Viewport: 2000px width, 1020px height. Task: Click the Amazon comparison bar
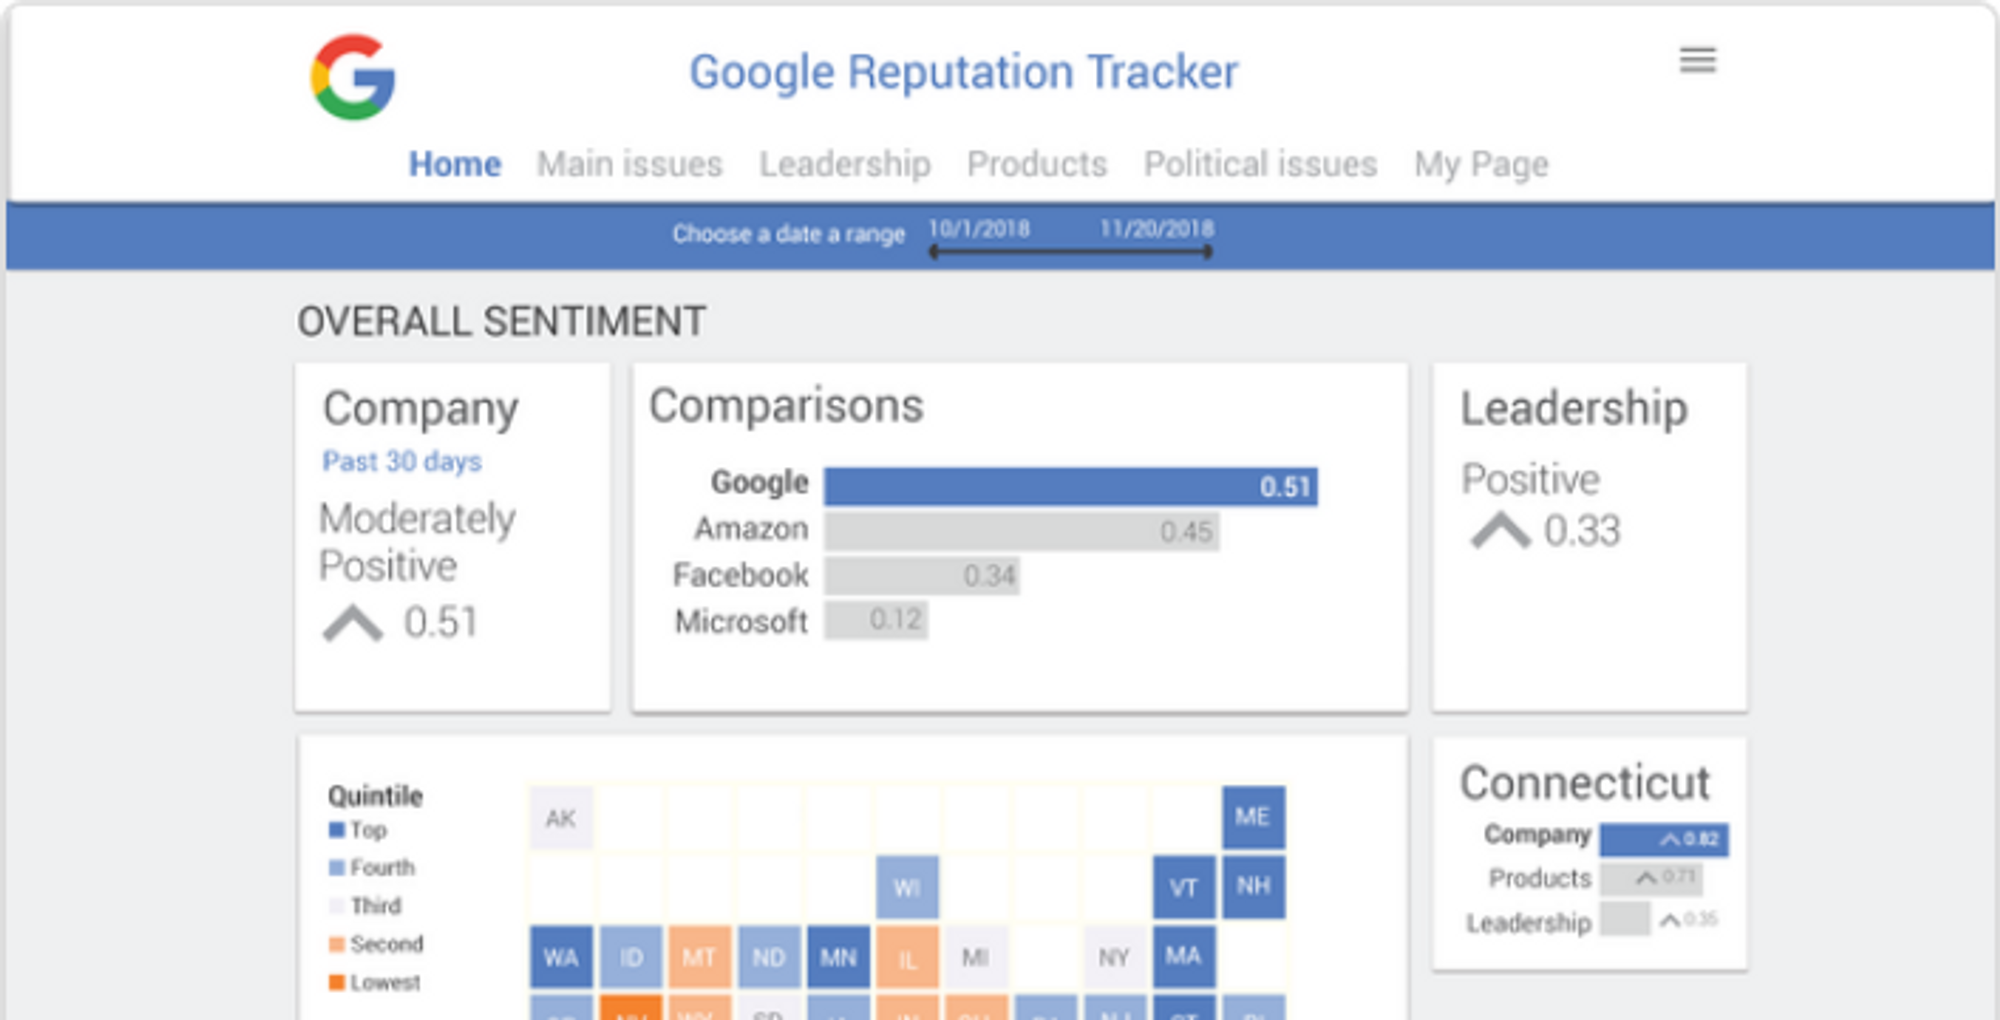(1021, 531)
